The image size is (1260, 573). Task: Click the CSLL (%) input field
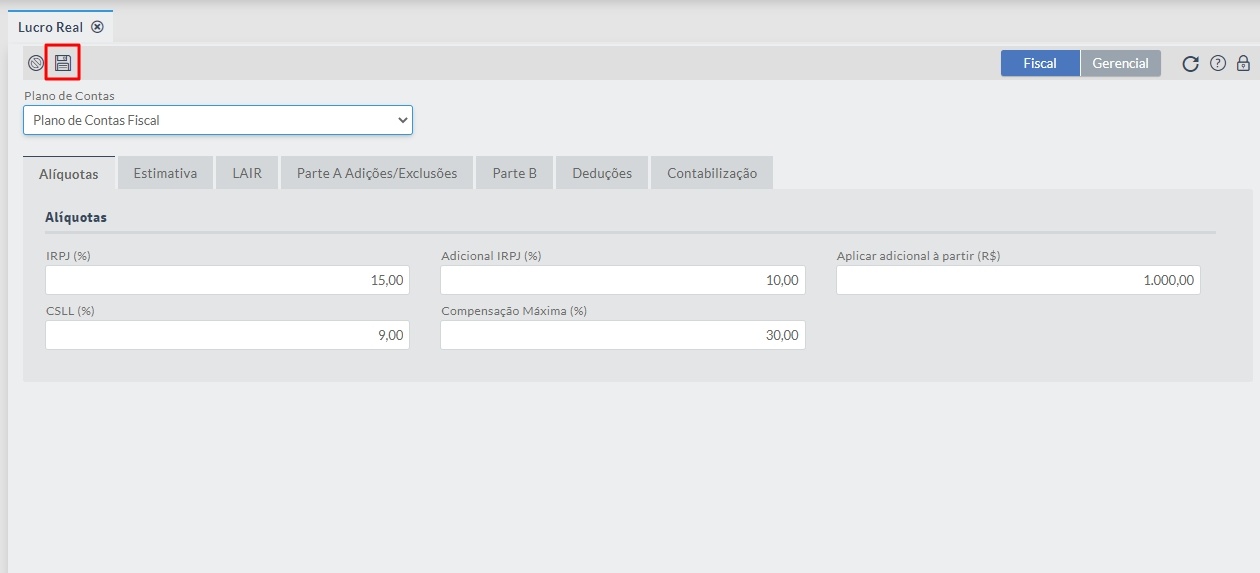227,335
